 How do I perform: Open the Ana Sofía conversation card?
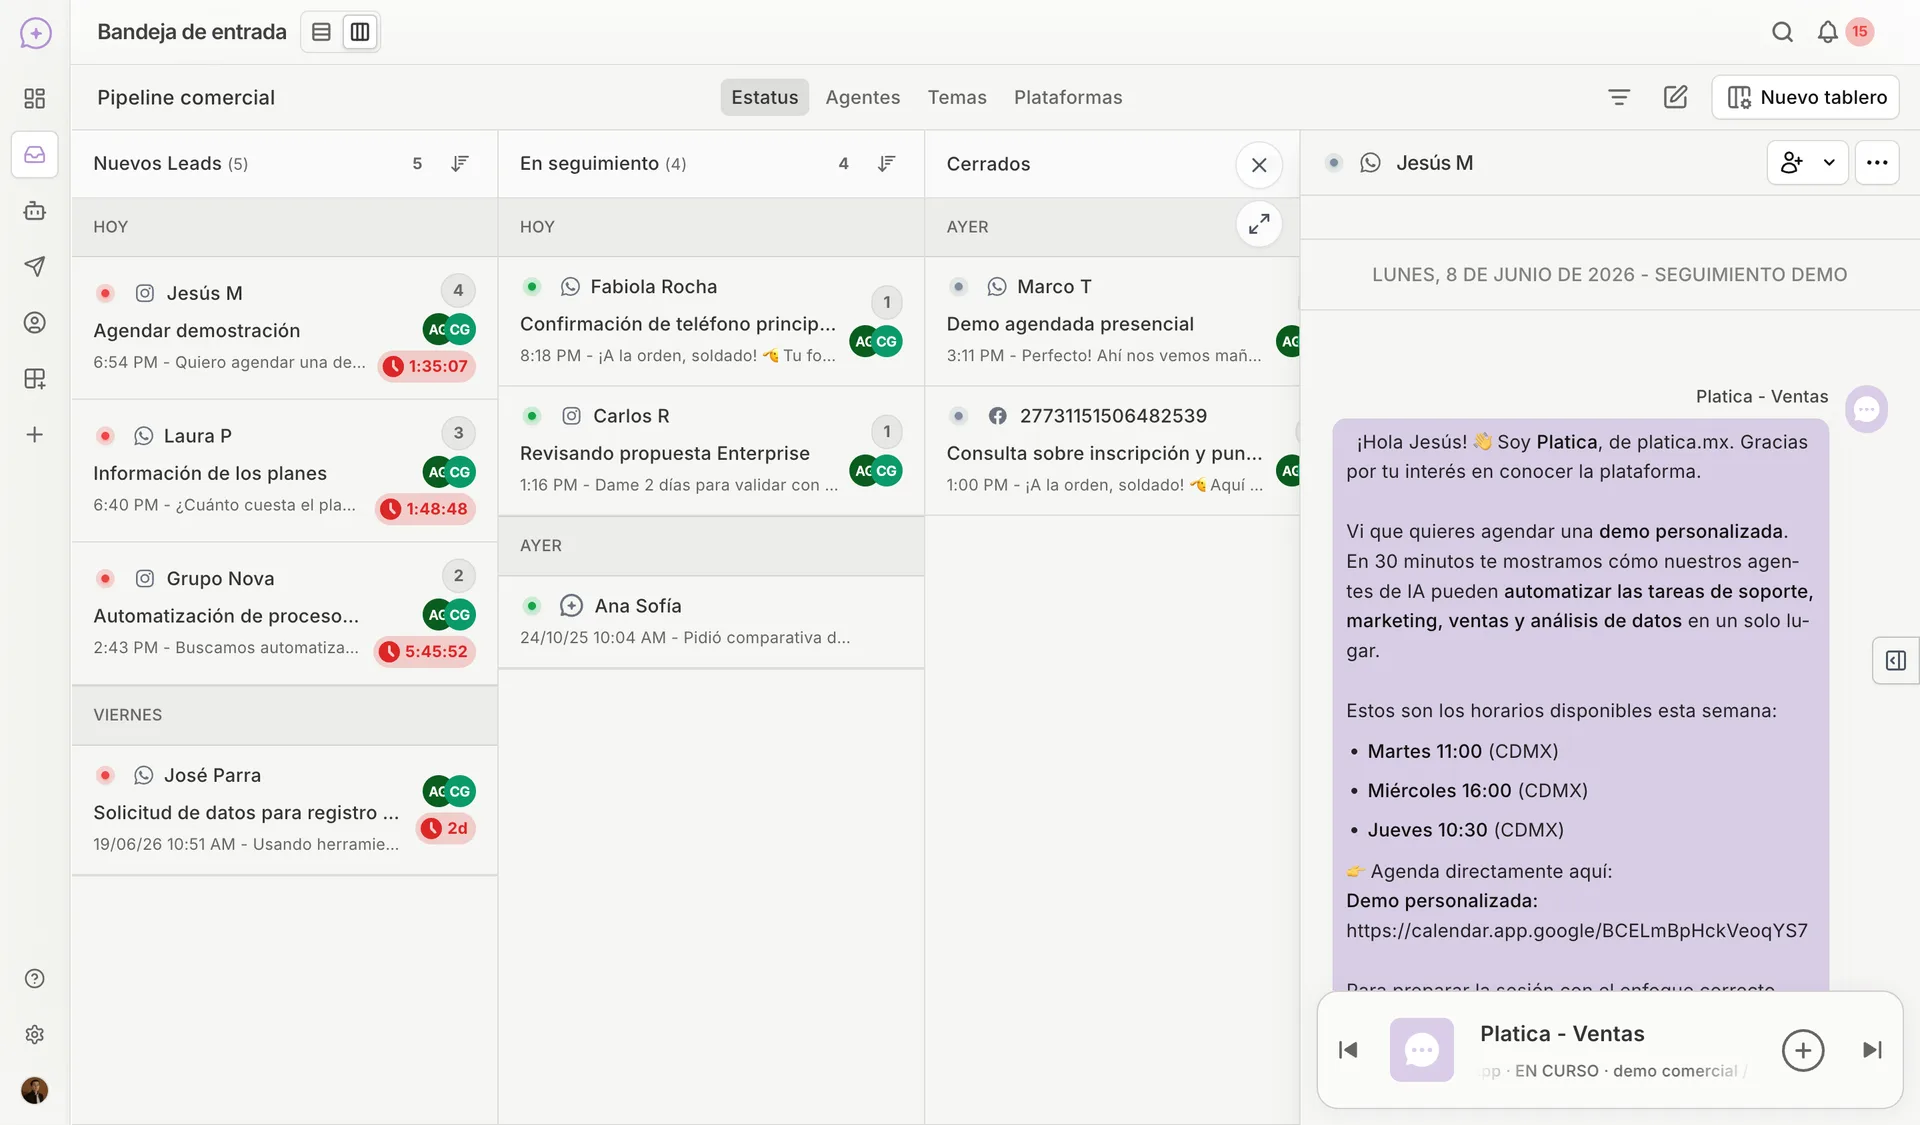711,622
